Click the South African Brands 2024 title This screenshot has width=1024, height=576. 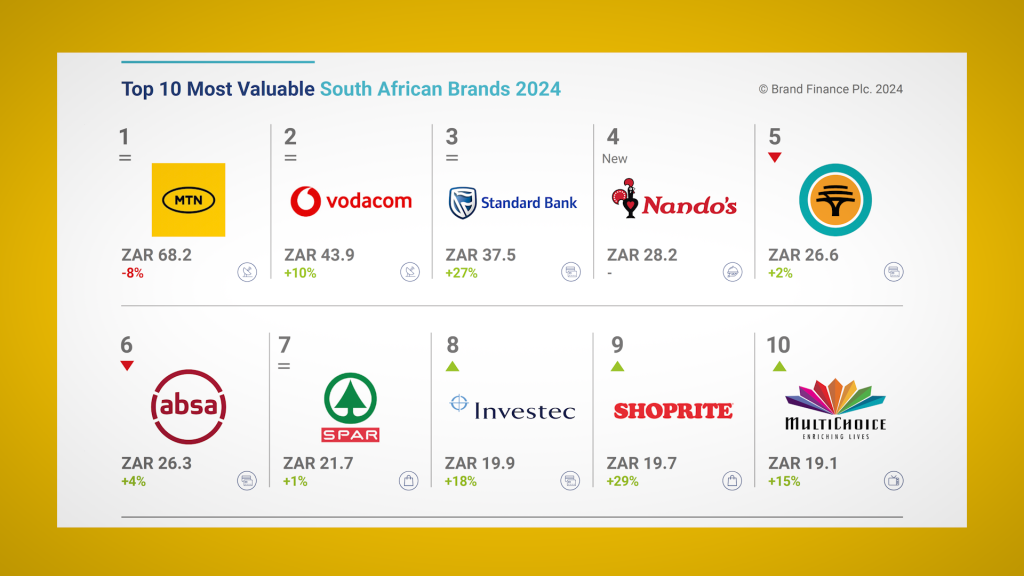click(440, 89)
